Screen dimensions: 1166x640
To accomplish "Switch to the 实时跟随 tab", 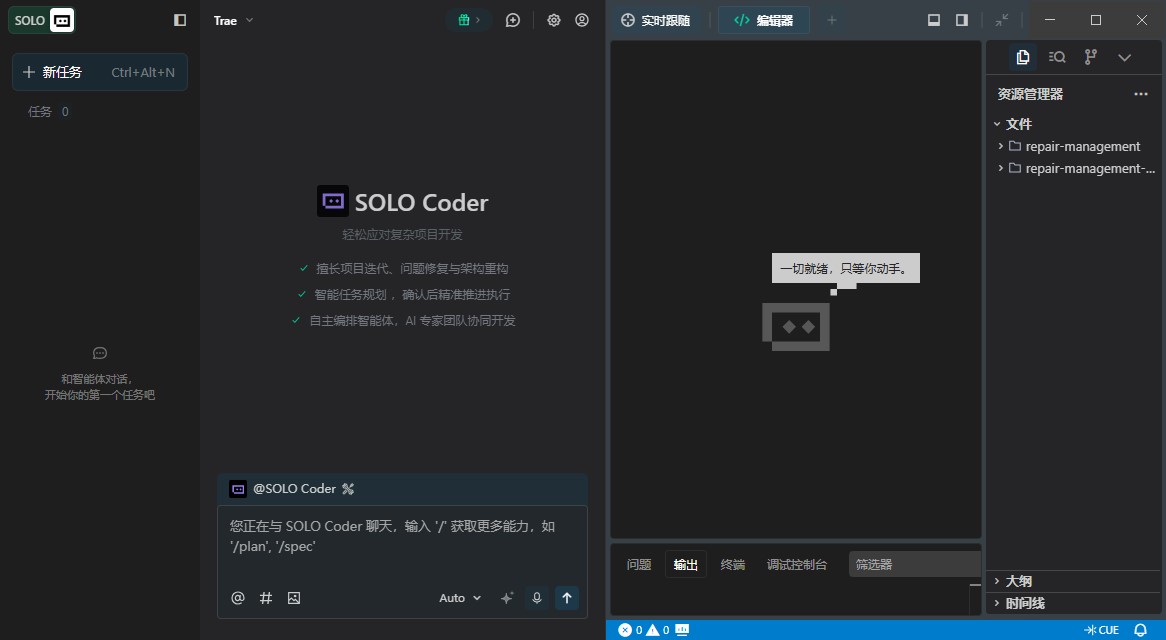I will click(x=656, y=20).
